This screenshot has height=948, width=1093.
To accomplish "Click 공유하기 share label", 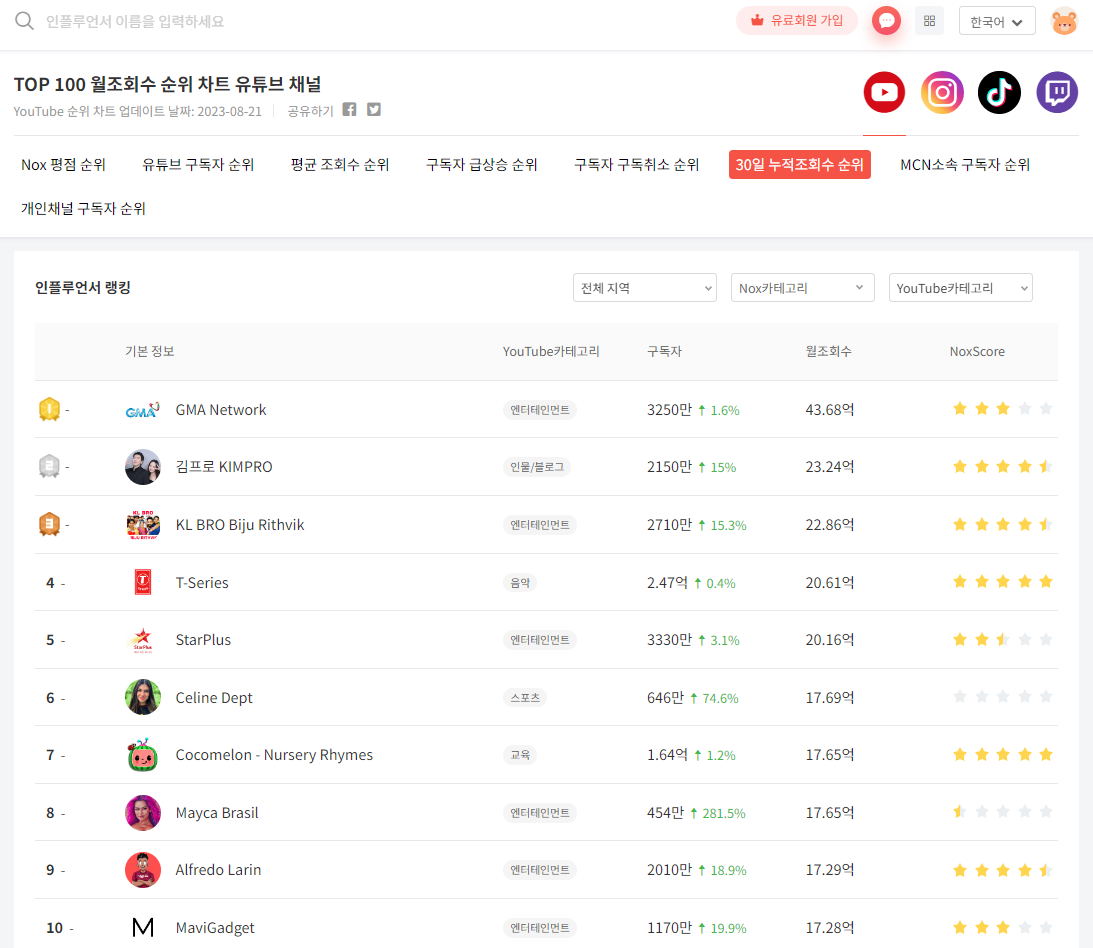I will pyautogui.click(x=310, y=111).
